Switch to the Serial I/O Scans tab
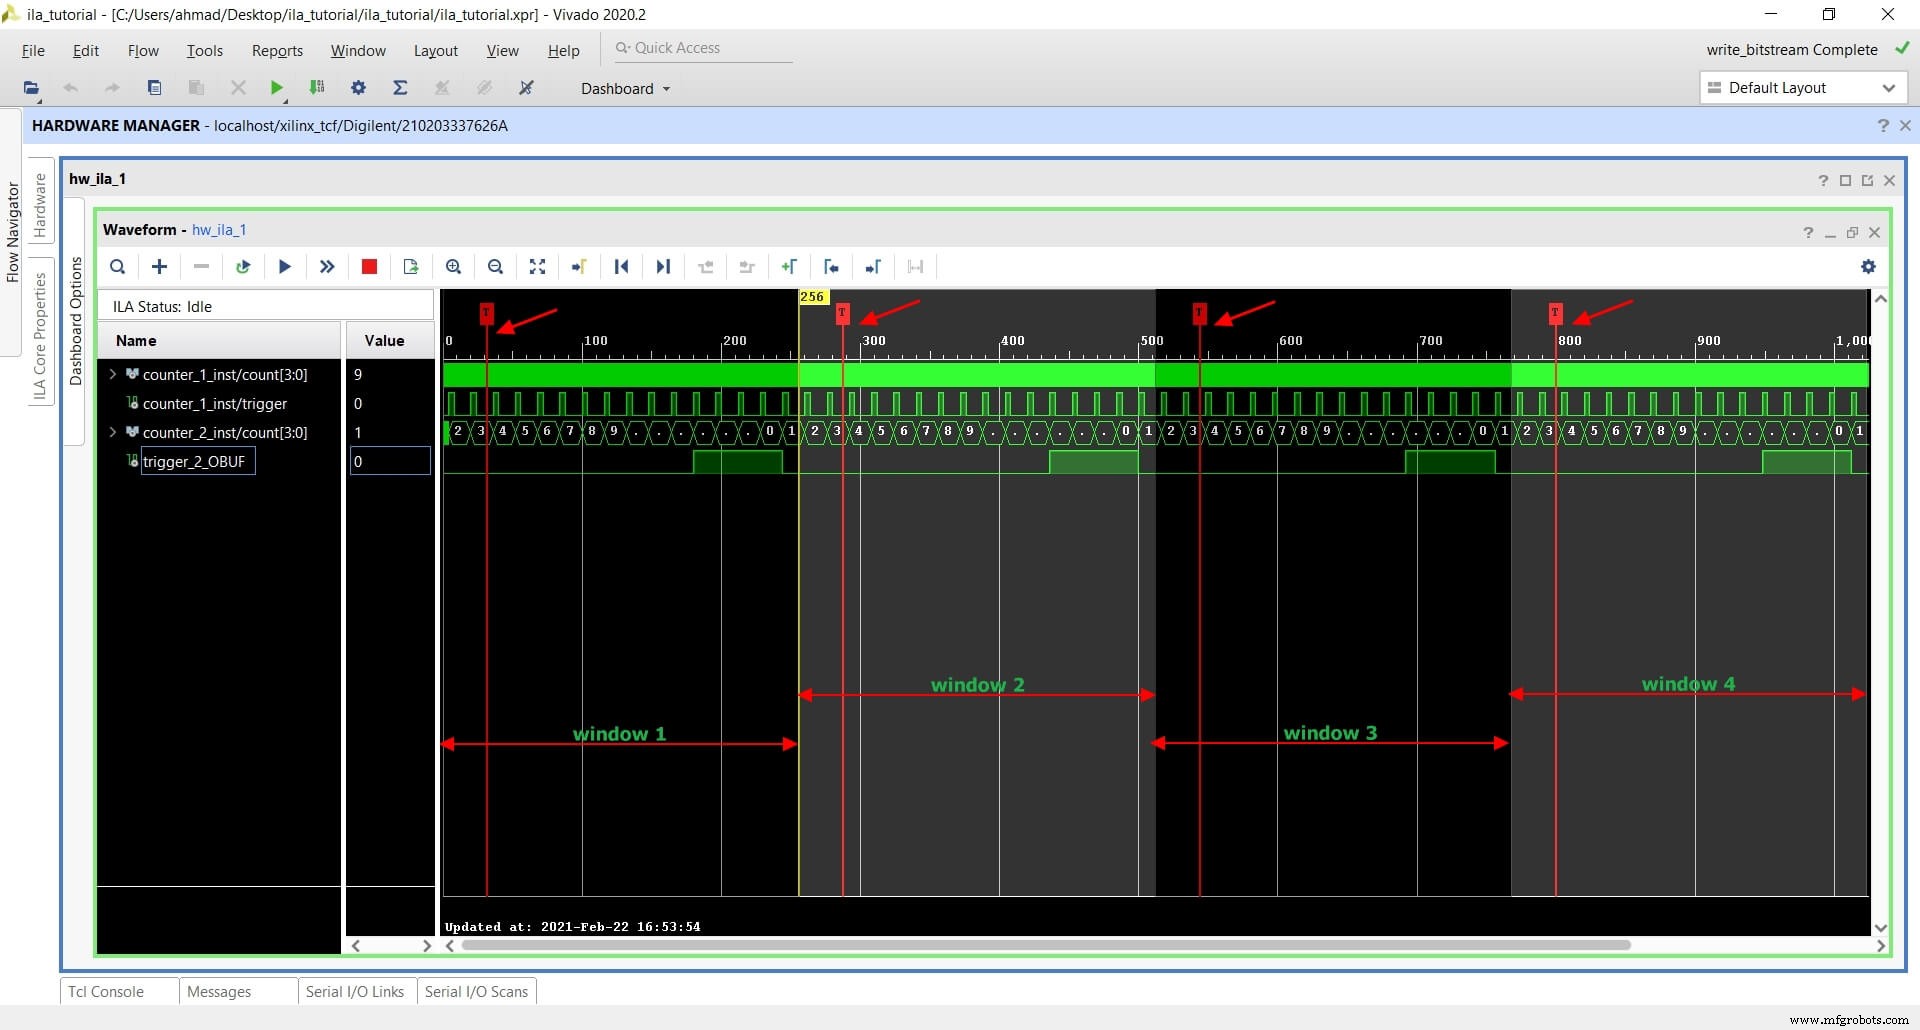 point(476,991)
